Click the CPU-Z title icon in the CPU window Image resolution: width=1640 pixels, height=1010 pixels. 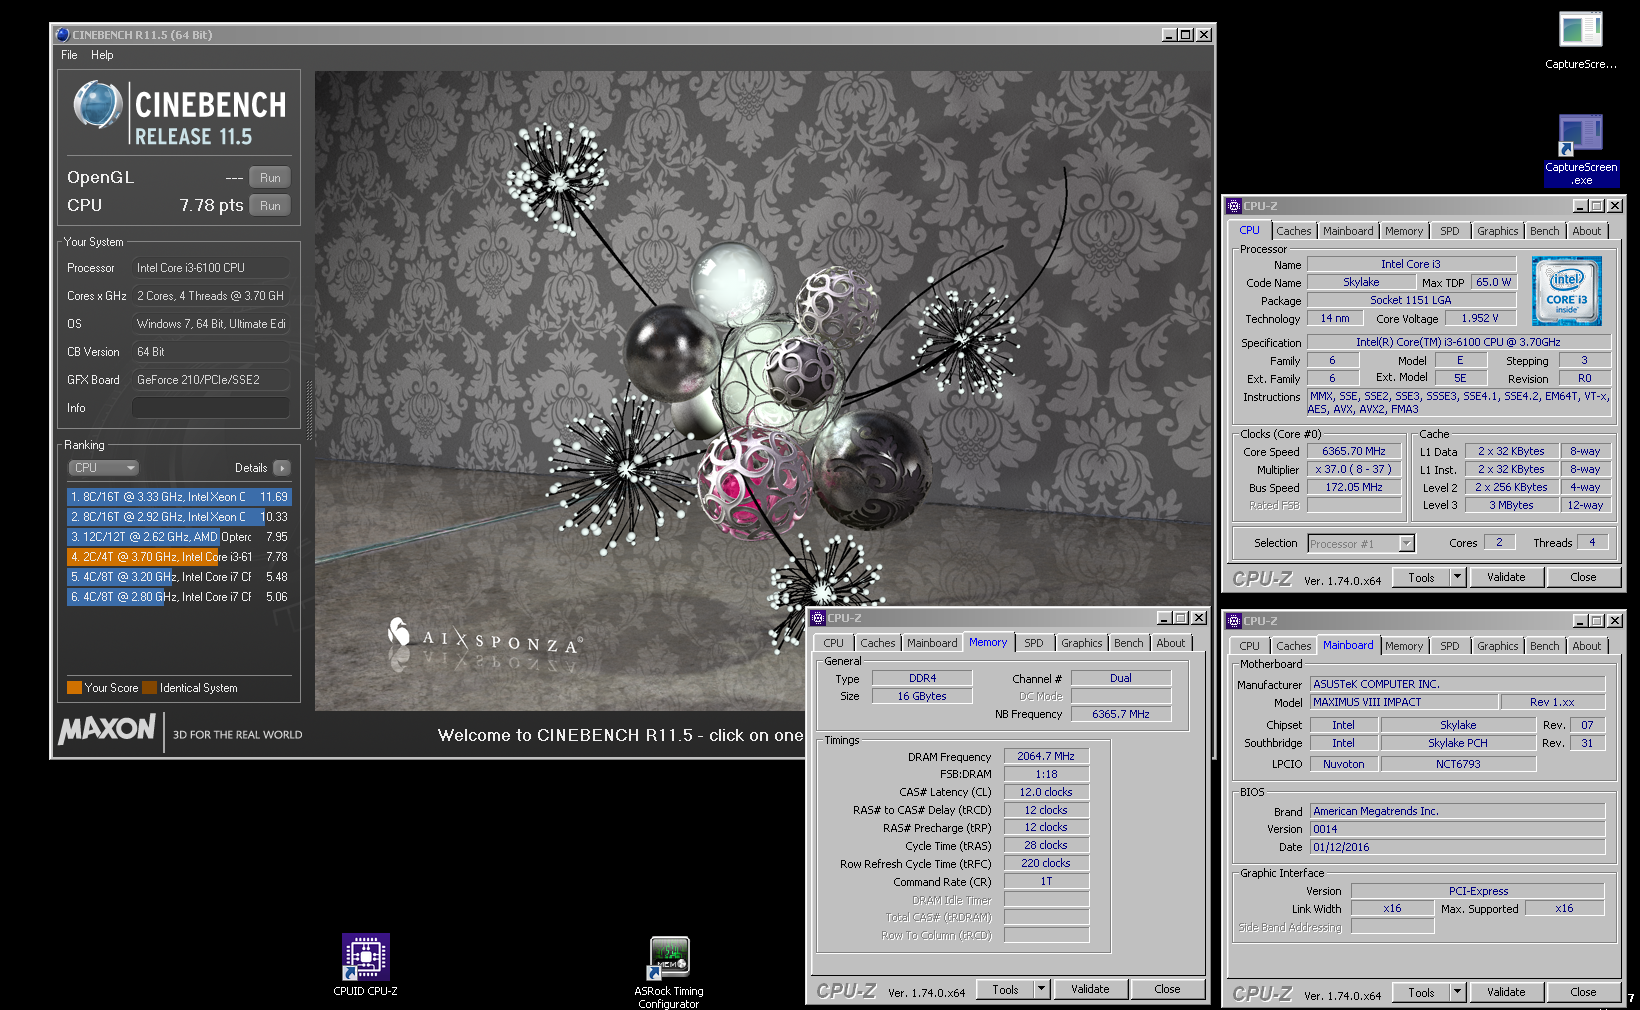pos(1234,206)
